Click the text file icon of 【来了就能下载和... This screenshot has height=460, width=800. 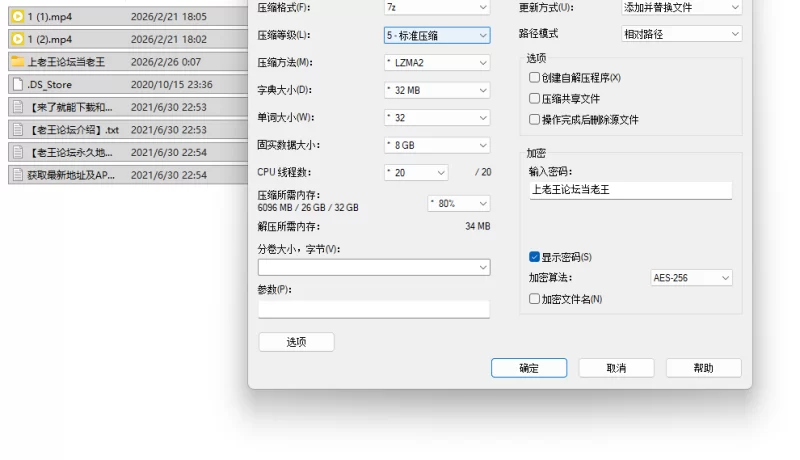[18, 107]
